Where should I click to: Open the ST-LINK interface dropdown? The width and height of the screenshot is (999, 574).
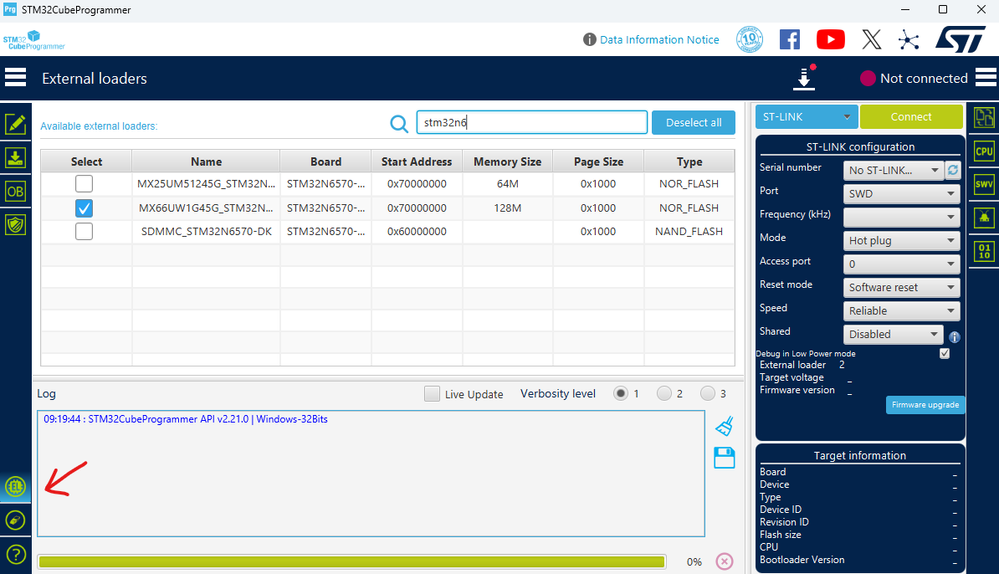(x=807, y=117)
